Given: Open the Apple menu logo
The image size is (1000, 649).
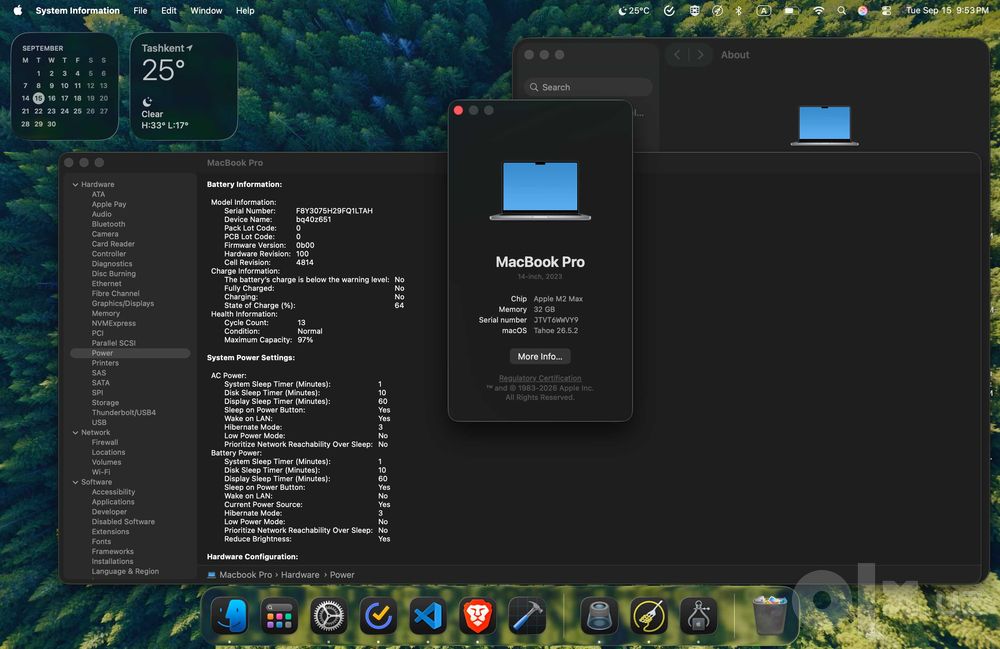Looking at the screenshot, I should coord(18,10).
